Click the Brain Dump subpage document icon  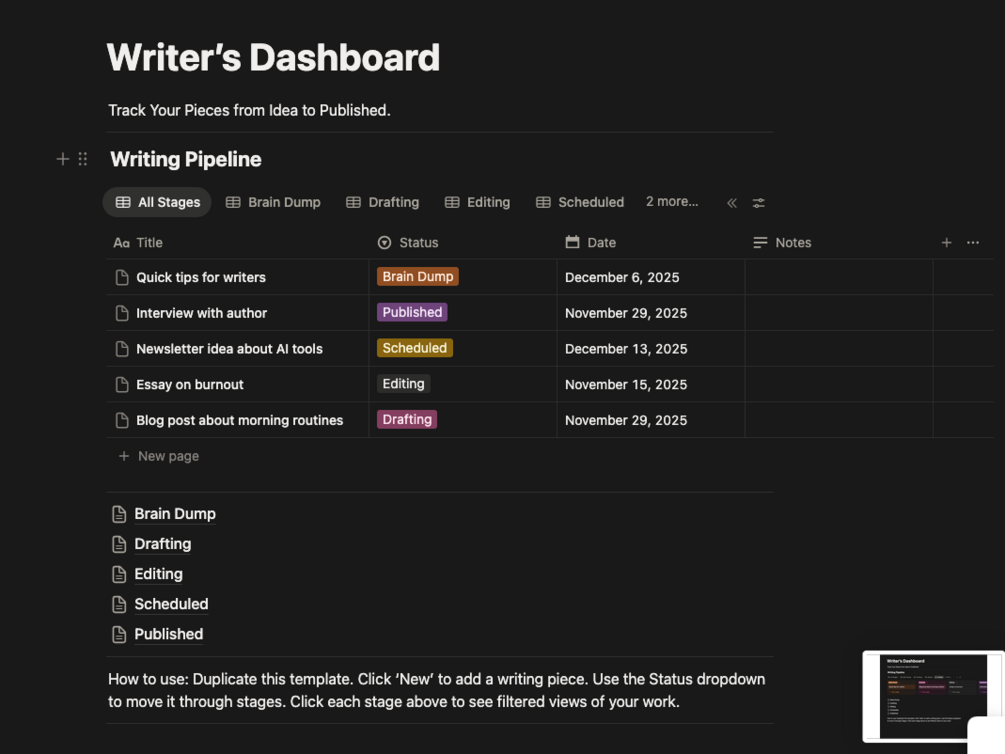click(x=119, y=514)
